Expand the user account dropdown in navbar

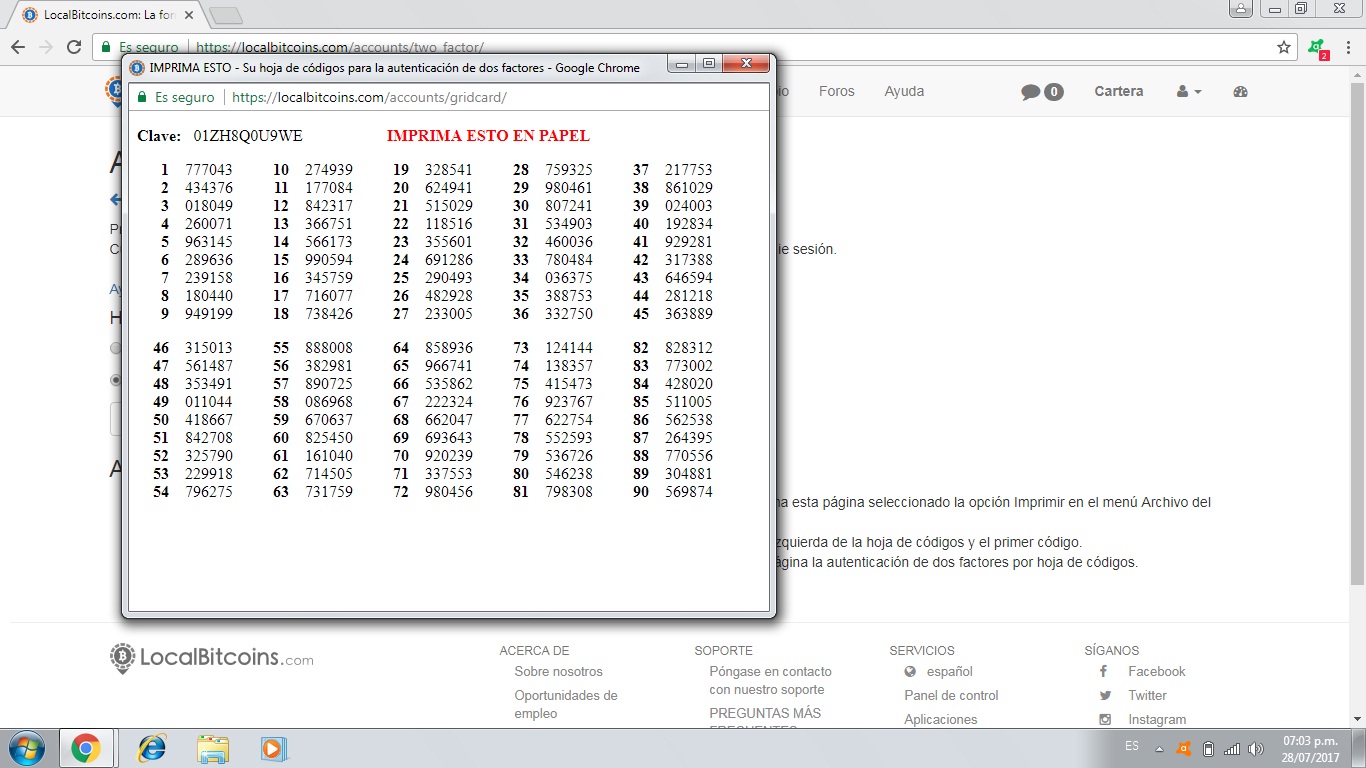[1188, 92]
